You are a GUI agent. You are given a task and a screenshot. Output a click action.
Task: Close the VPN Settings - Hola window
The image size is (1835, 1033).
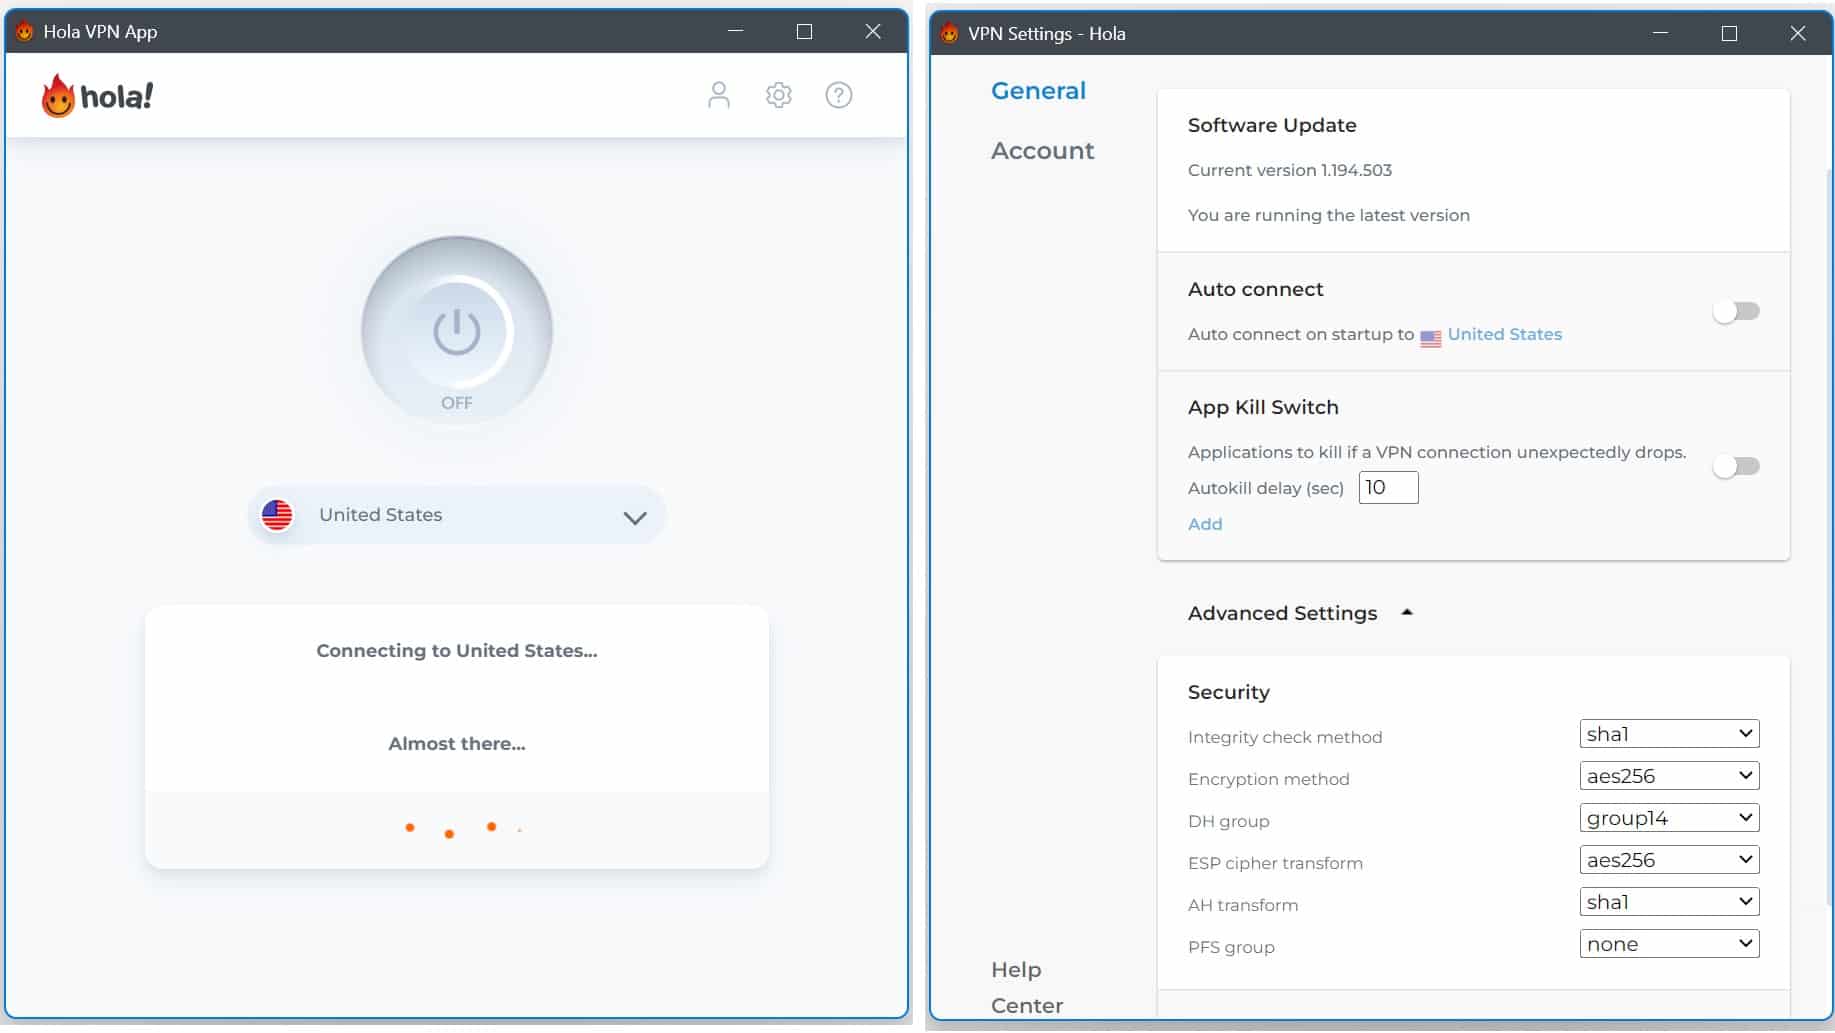pyautogui.click(x=1797, y=33)
